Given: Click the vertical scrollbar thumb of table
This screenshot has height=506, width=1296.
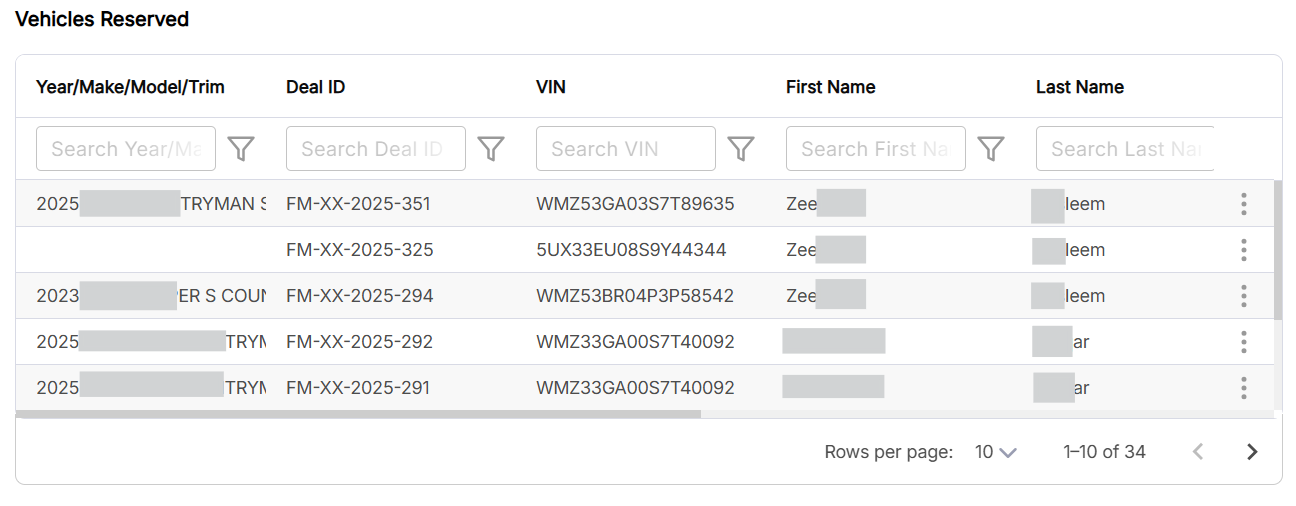Looking at the screenshot, I should 1278,250.
